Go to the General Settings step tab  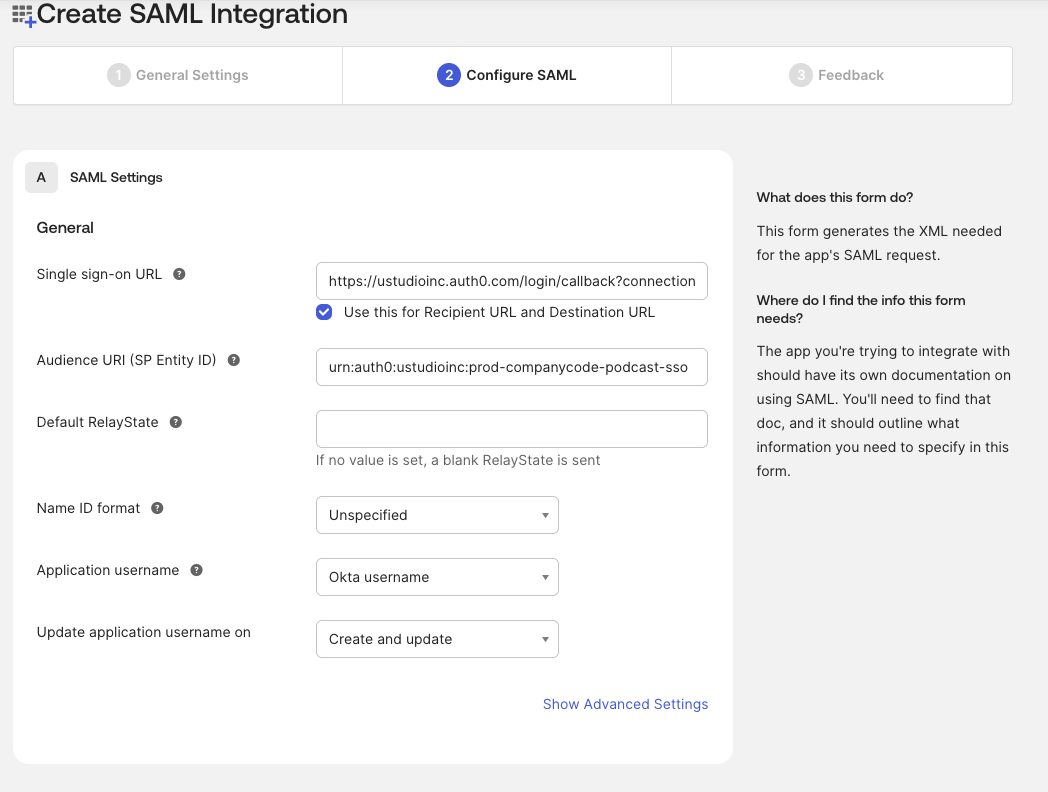tap(178, 75)
